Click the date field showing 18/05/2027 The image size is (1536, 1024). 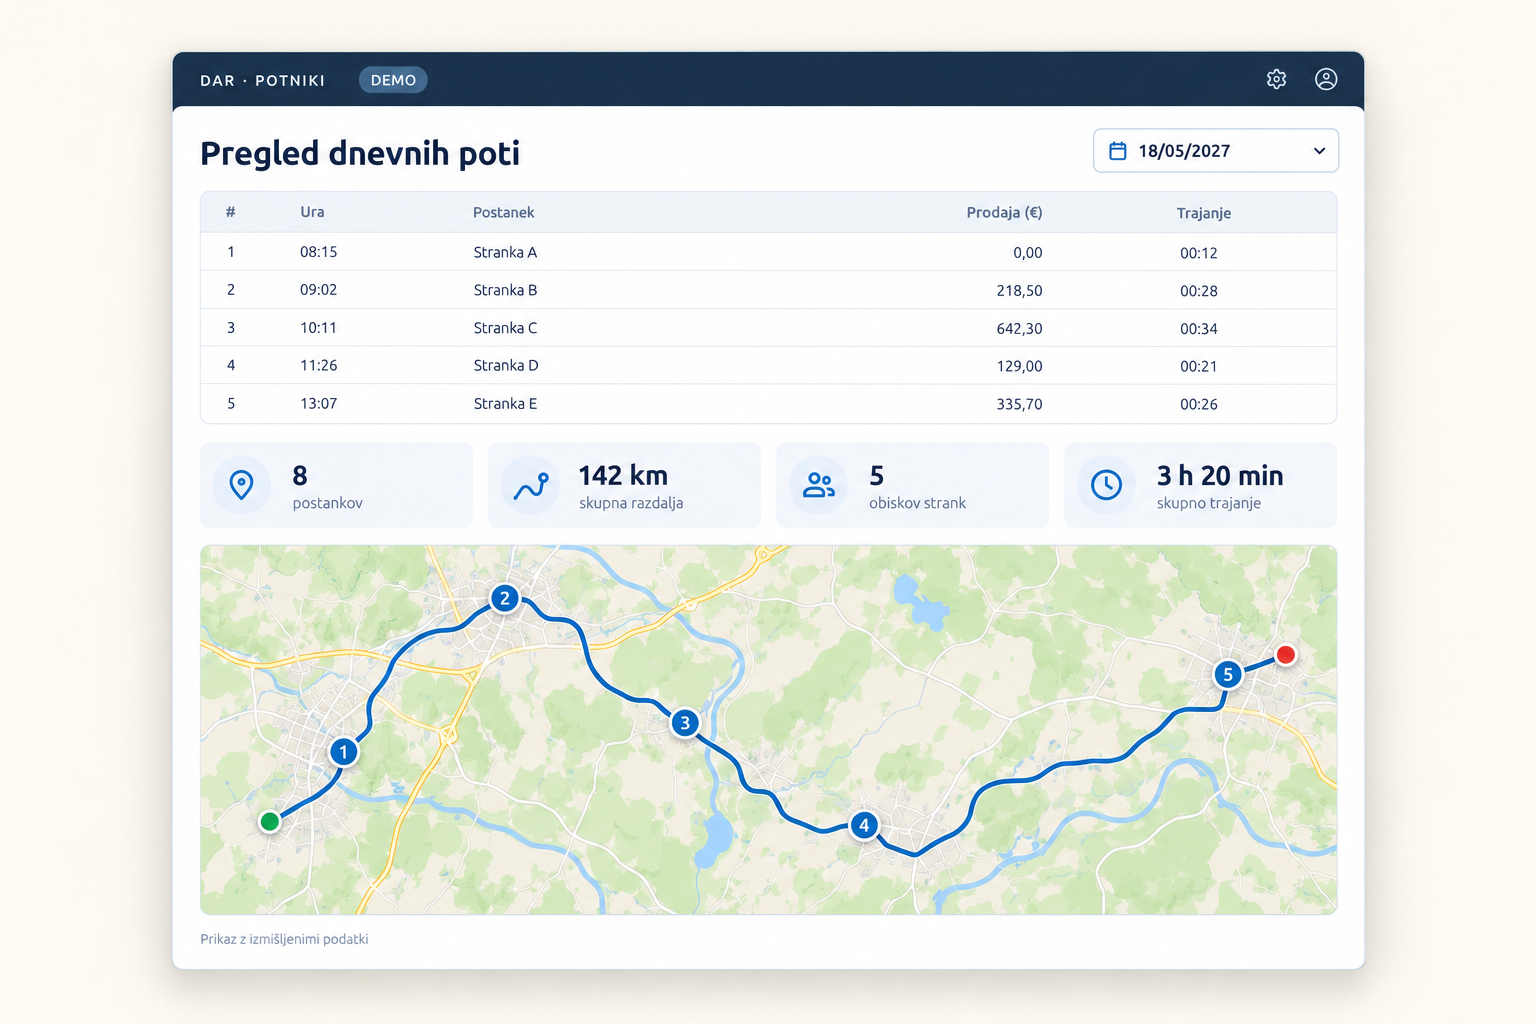coord(1215,151)
